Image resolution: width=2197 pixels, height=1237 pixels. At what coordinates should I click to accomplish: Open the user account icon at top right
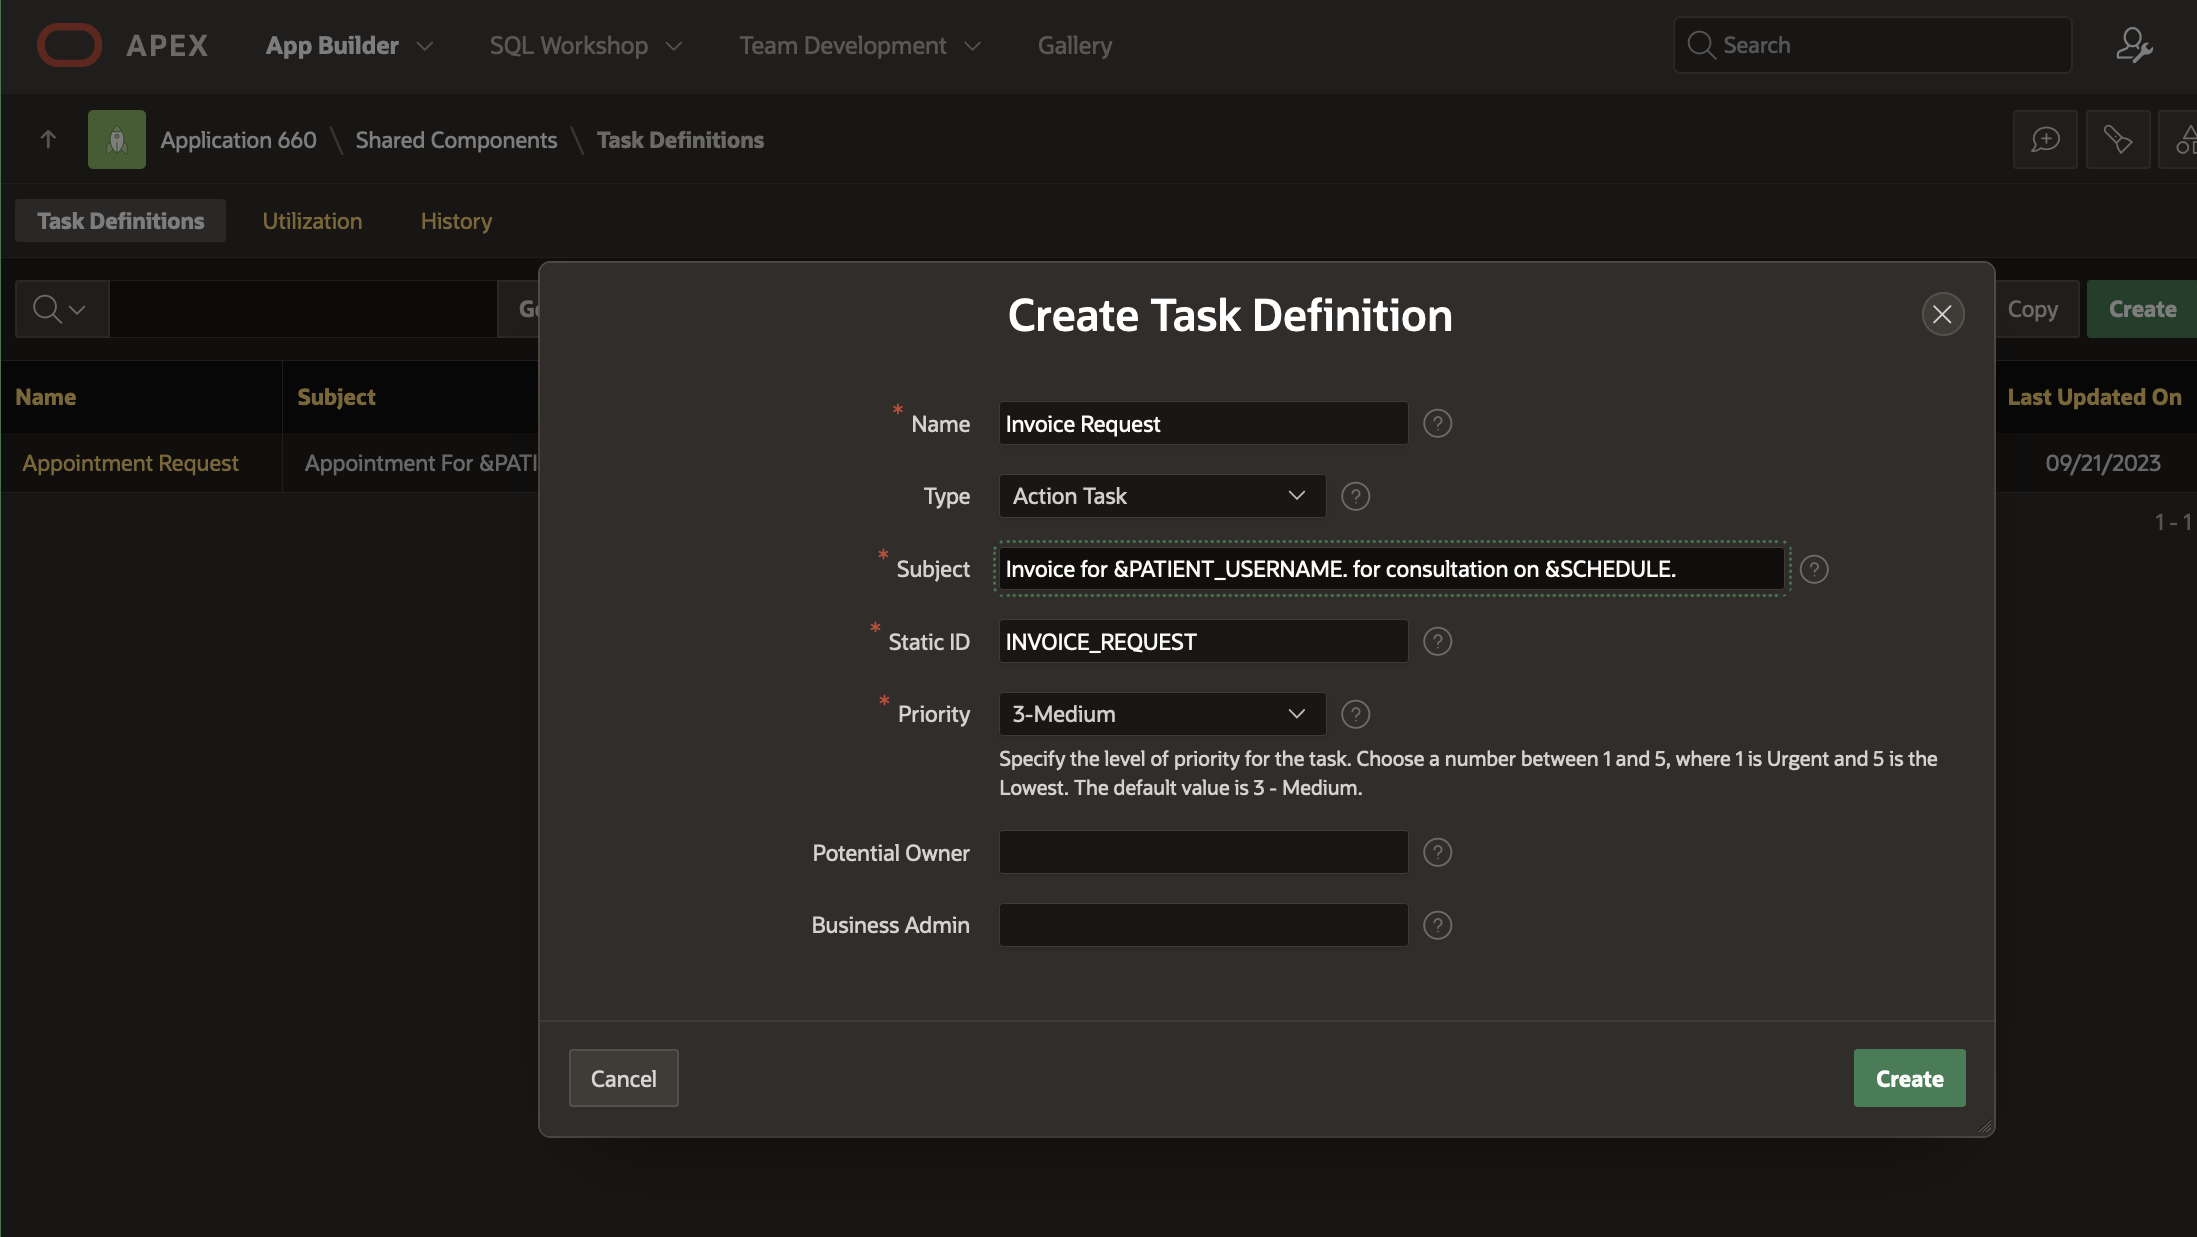(2133, 45)
